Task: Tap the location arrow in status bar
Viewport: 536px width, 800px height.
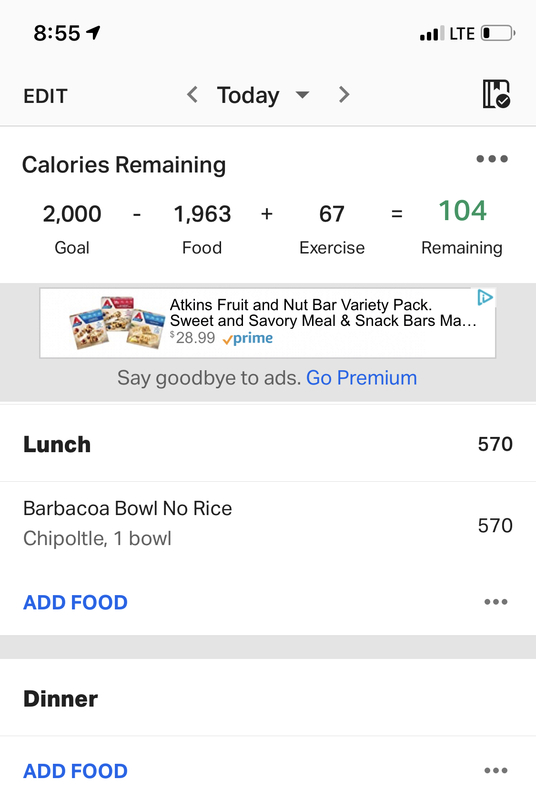Action: pyautogui.click(x=93, y=33)
